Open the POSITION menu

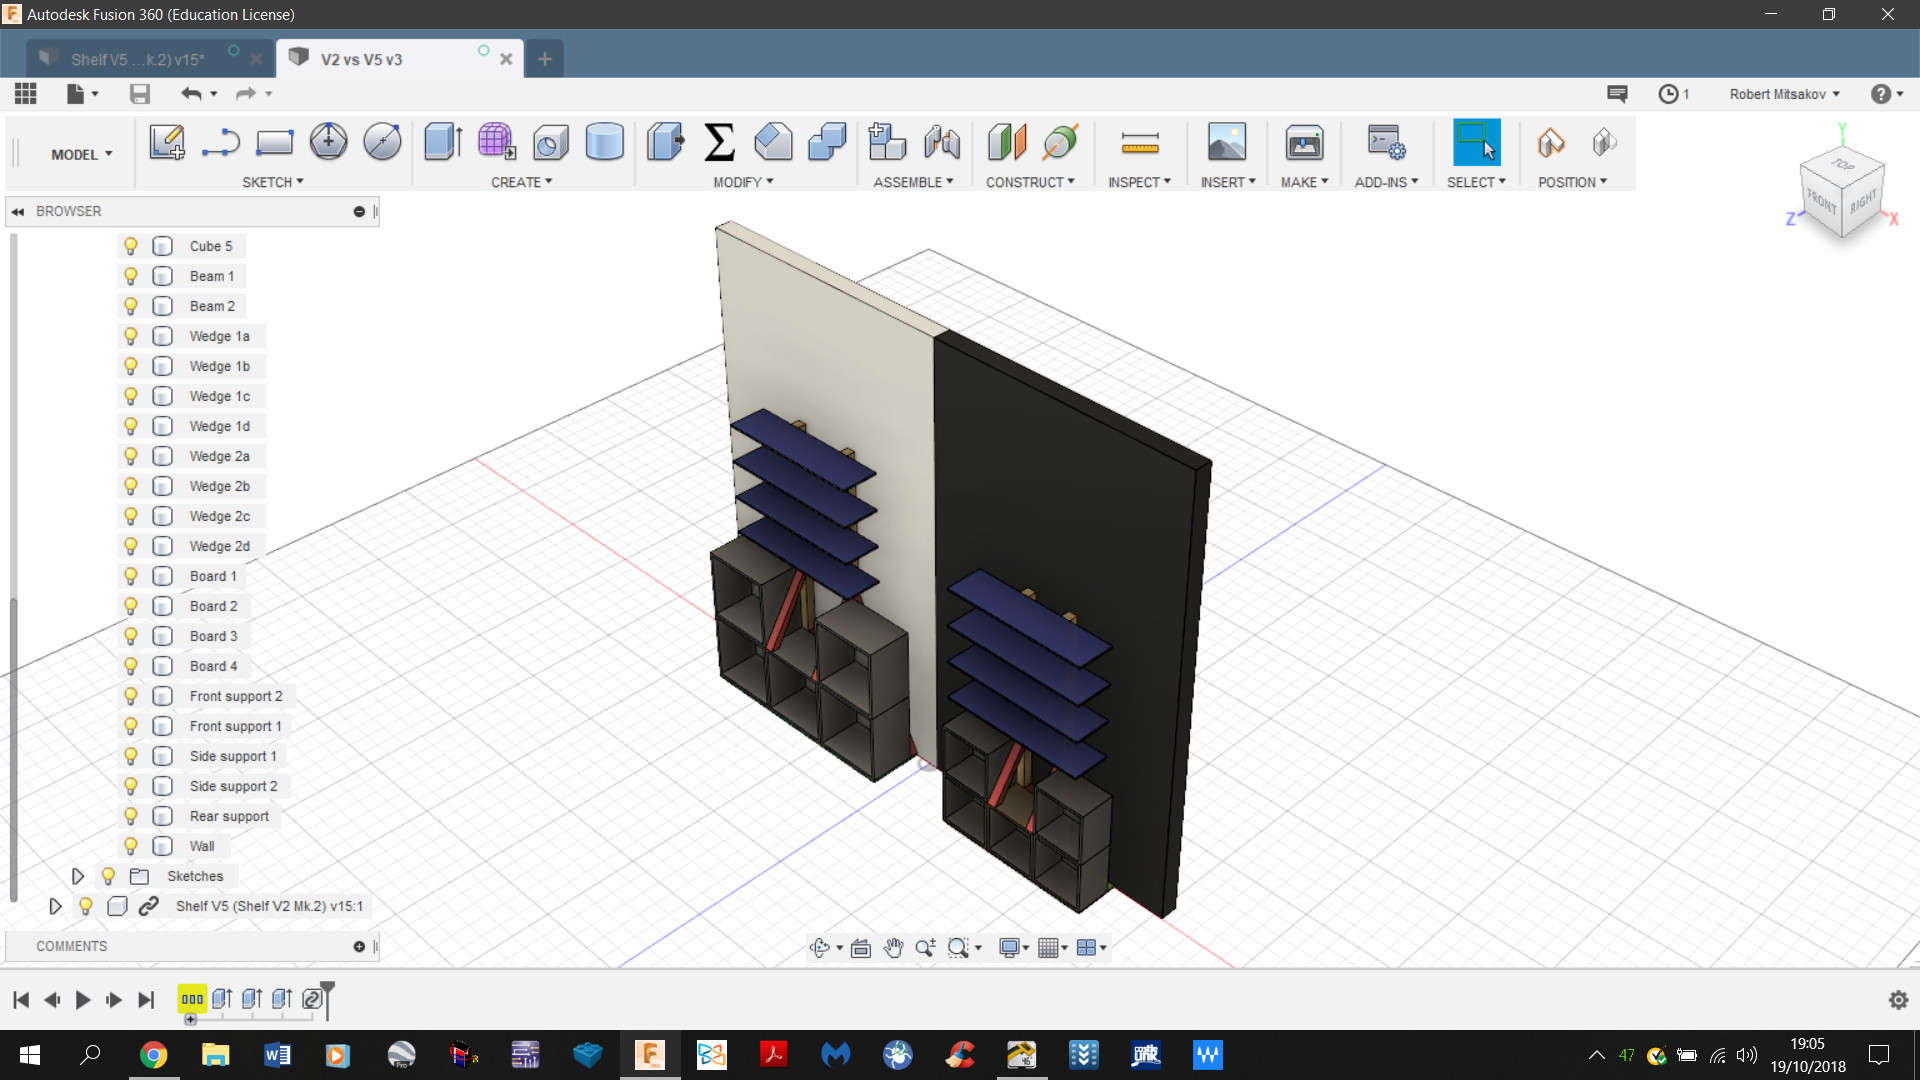1572,182
